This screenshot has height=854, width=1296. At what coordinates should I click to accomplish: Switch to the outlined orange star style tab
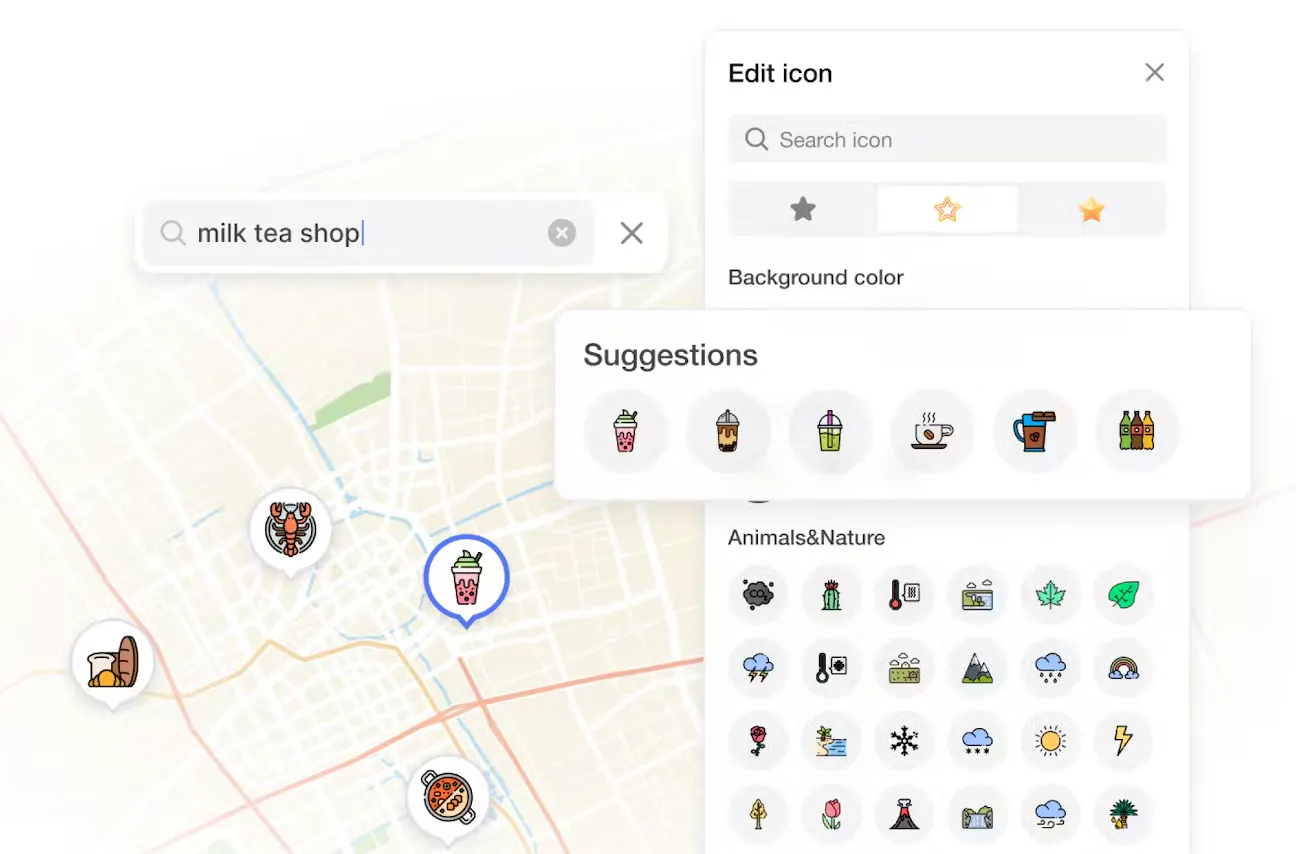(x=947, y=209)
